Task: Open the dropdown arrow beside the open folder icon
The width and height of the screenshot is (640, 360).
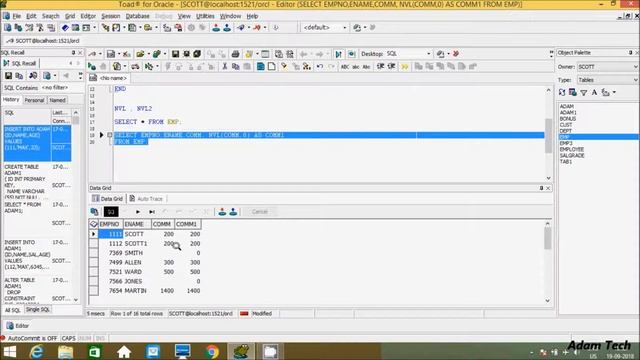Action: pos(148,54)
